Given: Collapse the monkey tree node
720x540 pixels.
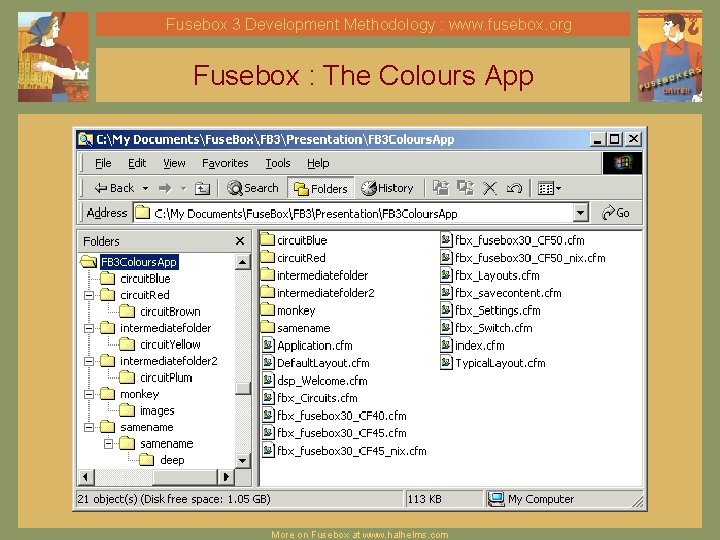Looking at the screenshot, I should [x=89, y=394].
